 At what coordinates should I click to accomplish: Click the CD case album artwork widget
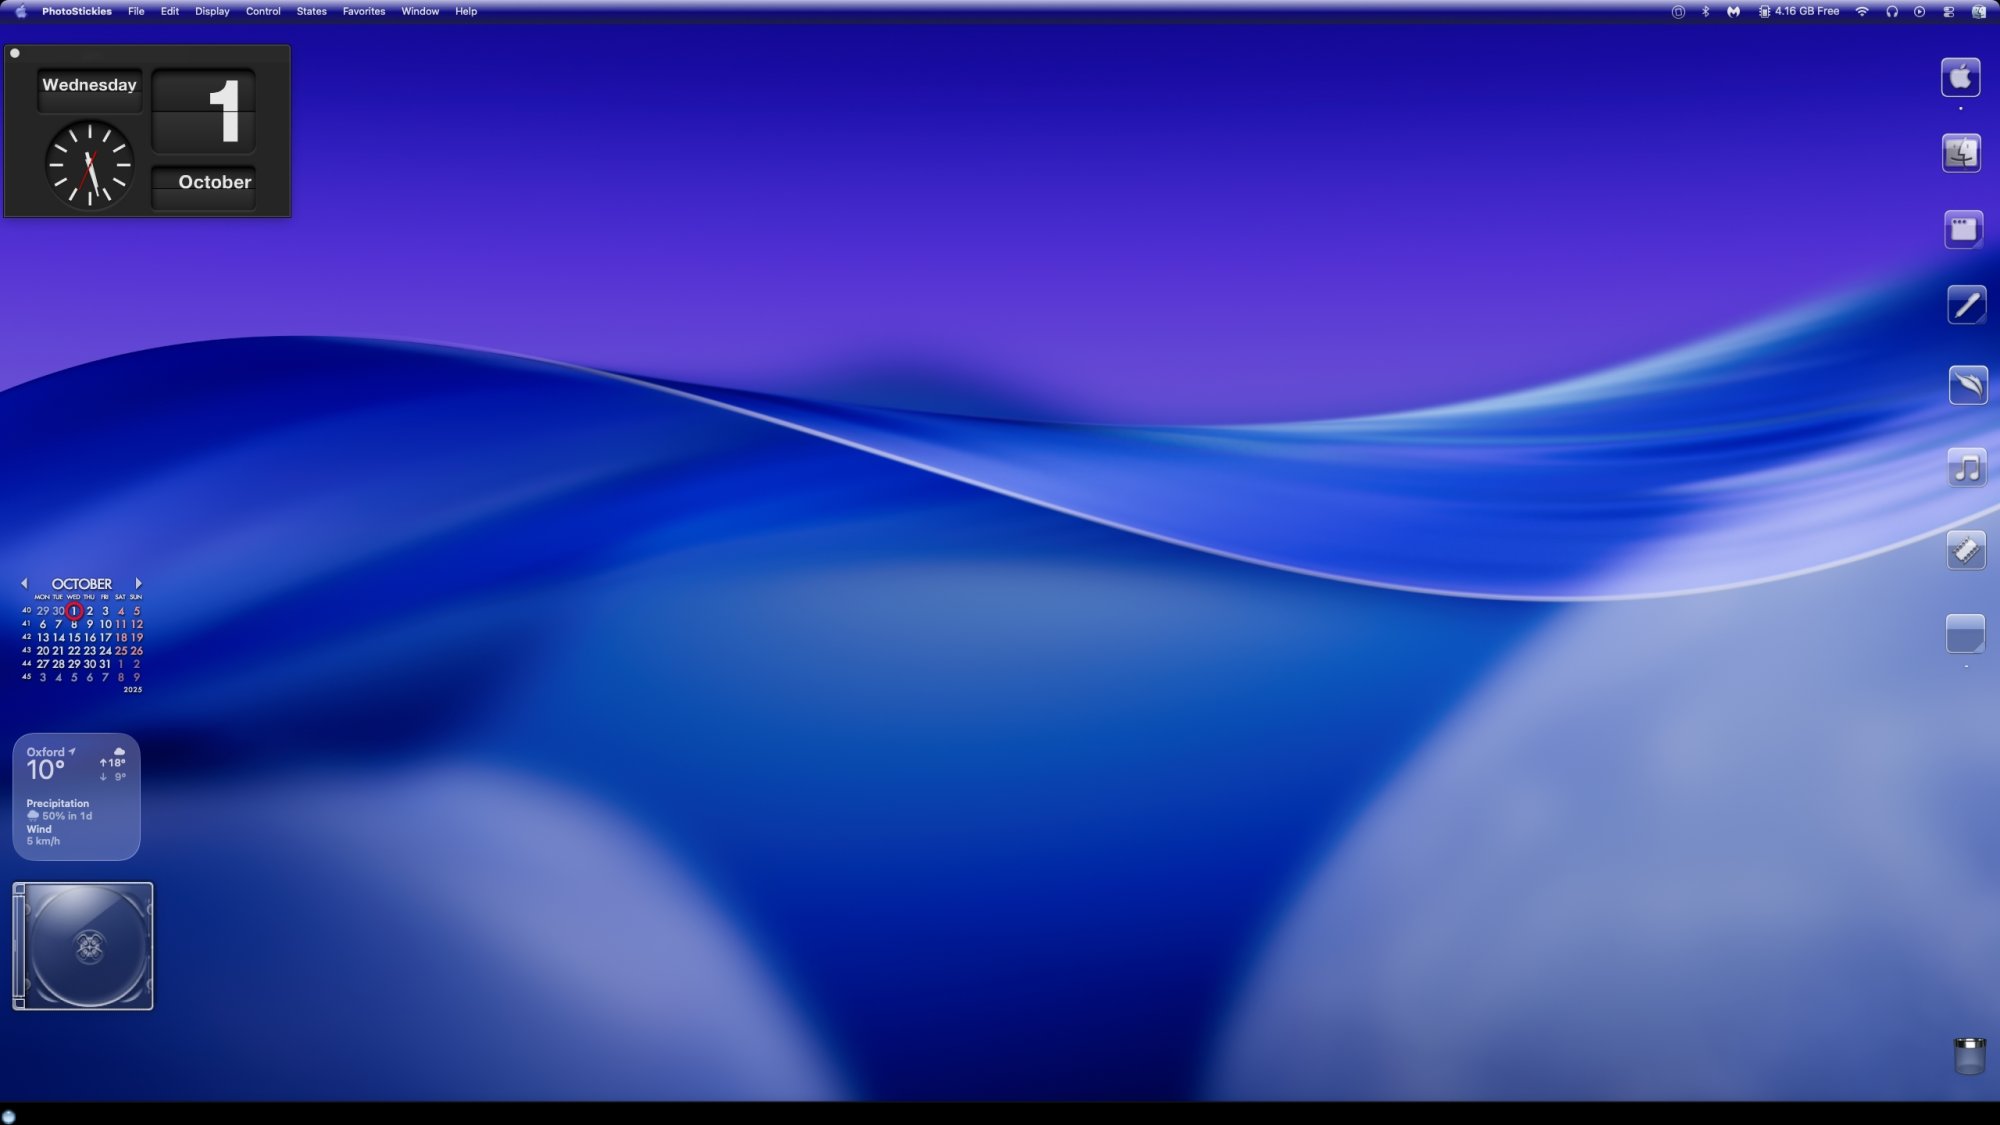[83, 946]
